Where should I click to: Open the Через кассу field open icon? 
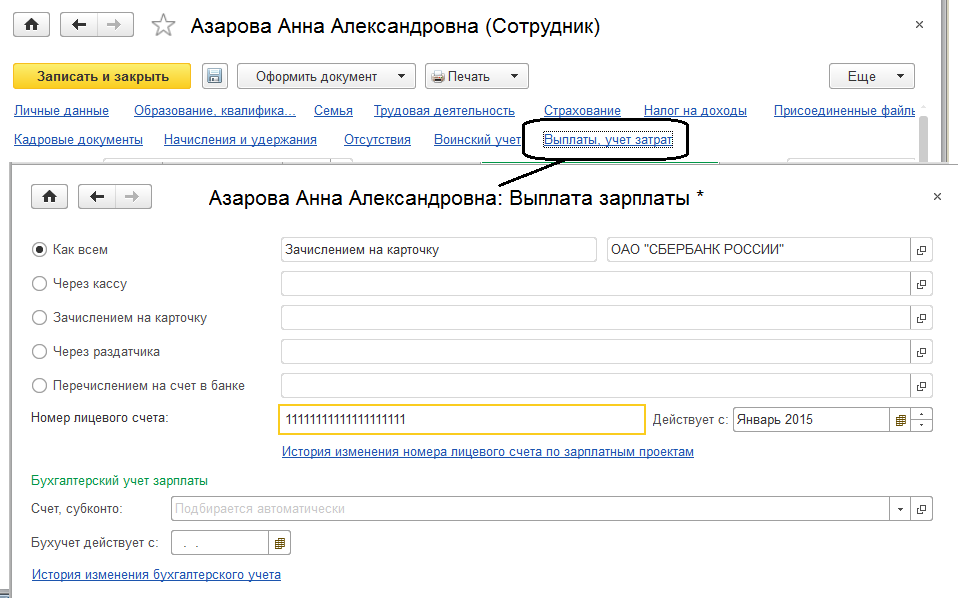(921, 284)
